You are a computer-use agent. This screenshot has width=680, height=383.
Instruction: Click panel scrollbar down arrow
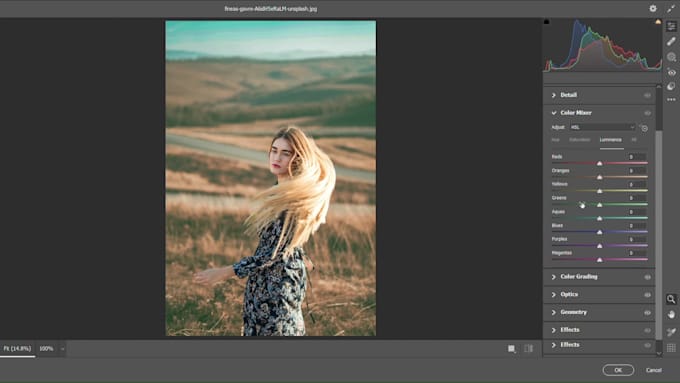(659, 354)
